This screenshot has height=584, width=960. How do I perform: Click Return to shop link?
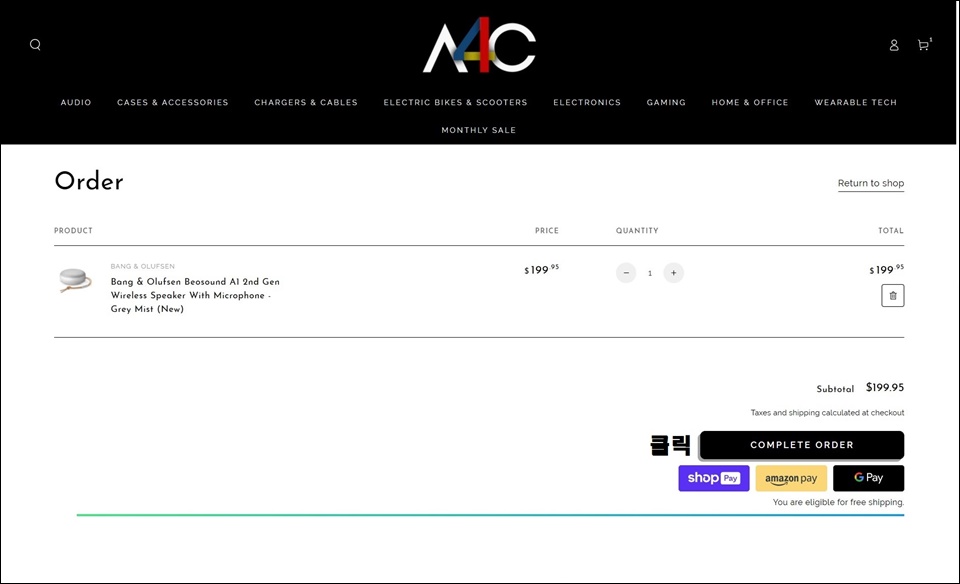(x=871, y=183)
